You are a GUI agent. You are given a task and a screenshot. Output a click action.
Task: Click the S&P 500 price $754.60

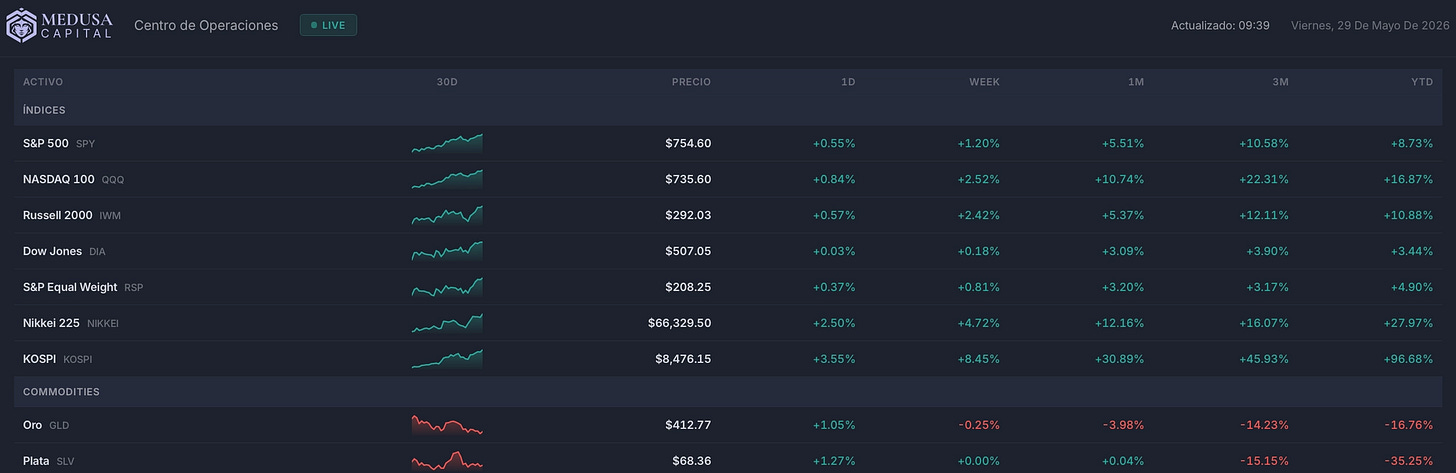[688, 143]
